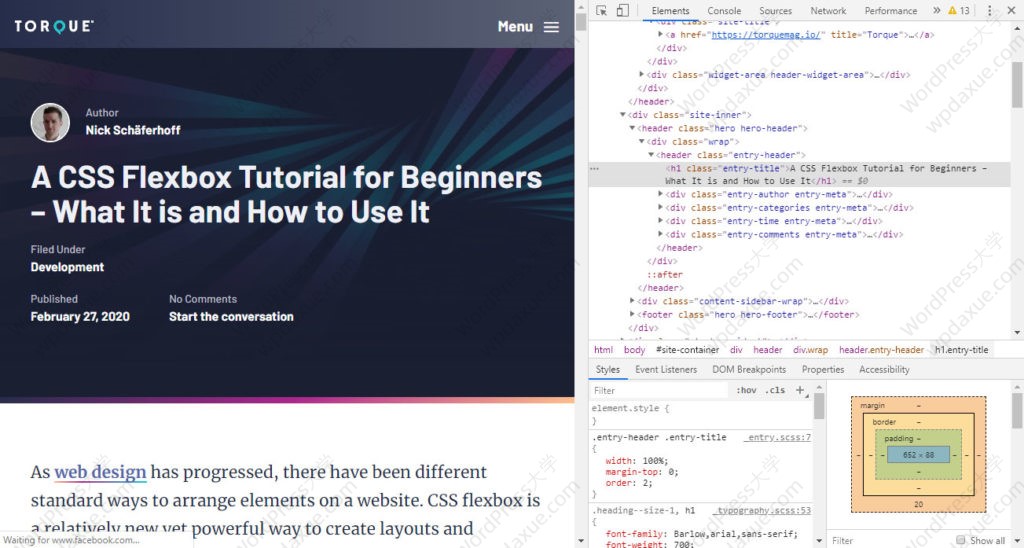Click the margin bottom value 20

point(918,504)
